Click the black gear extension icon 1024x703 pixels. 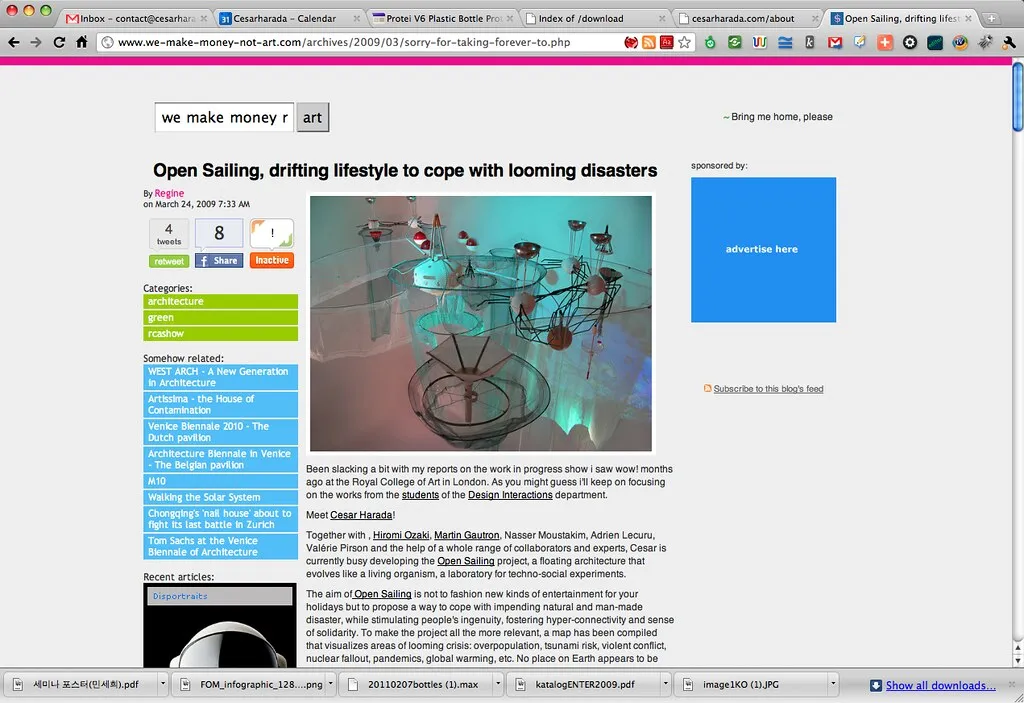910,42
